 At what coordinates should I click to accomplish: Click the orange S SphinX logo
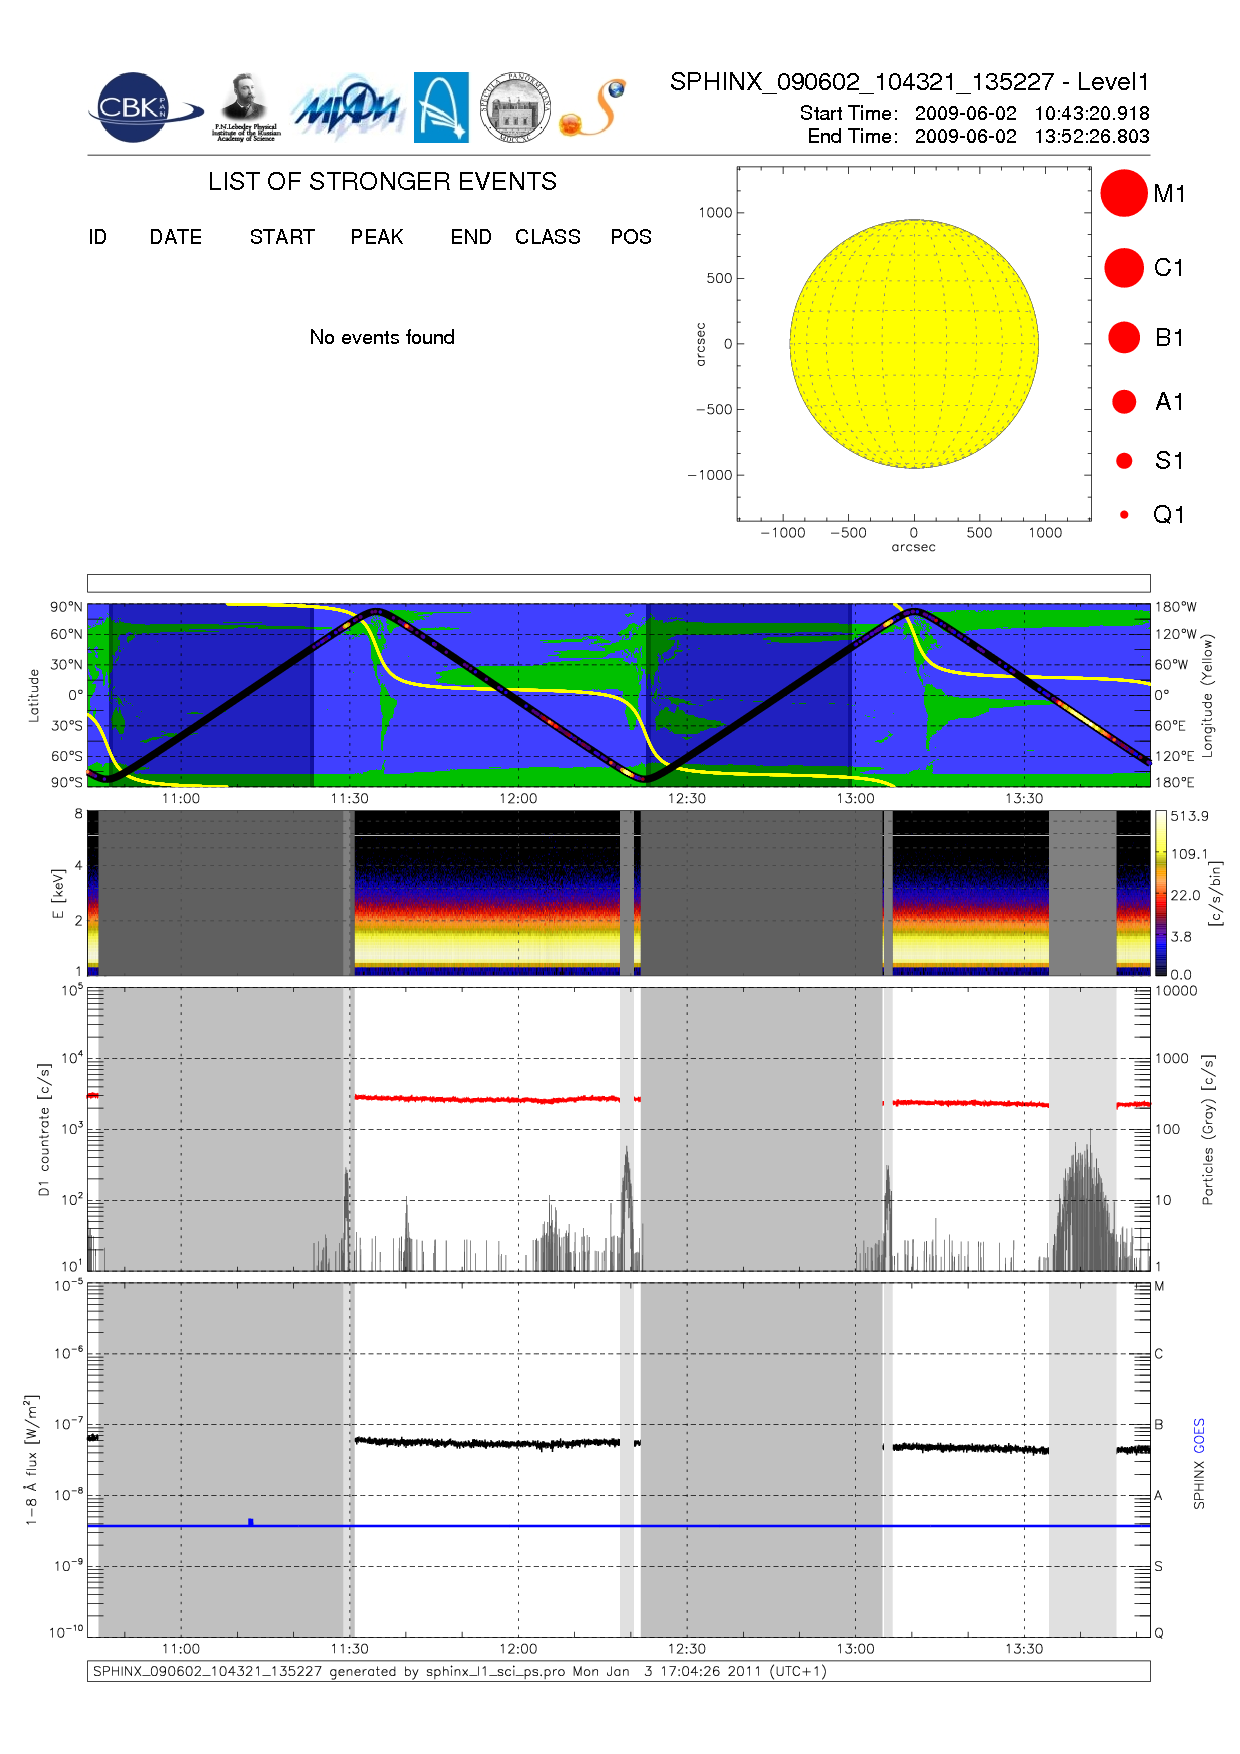click(x=593, y=108)
